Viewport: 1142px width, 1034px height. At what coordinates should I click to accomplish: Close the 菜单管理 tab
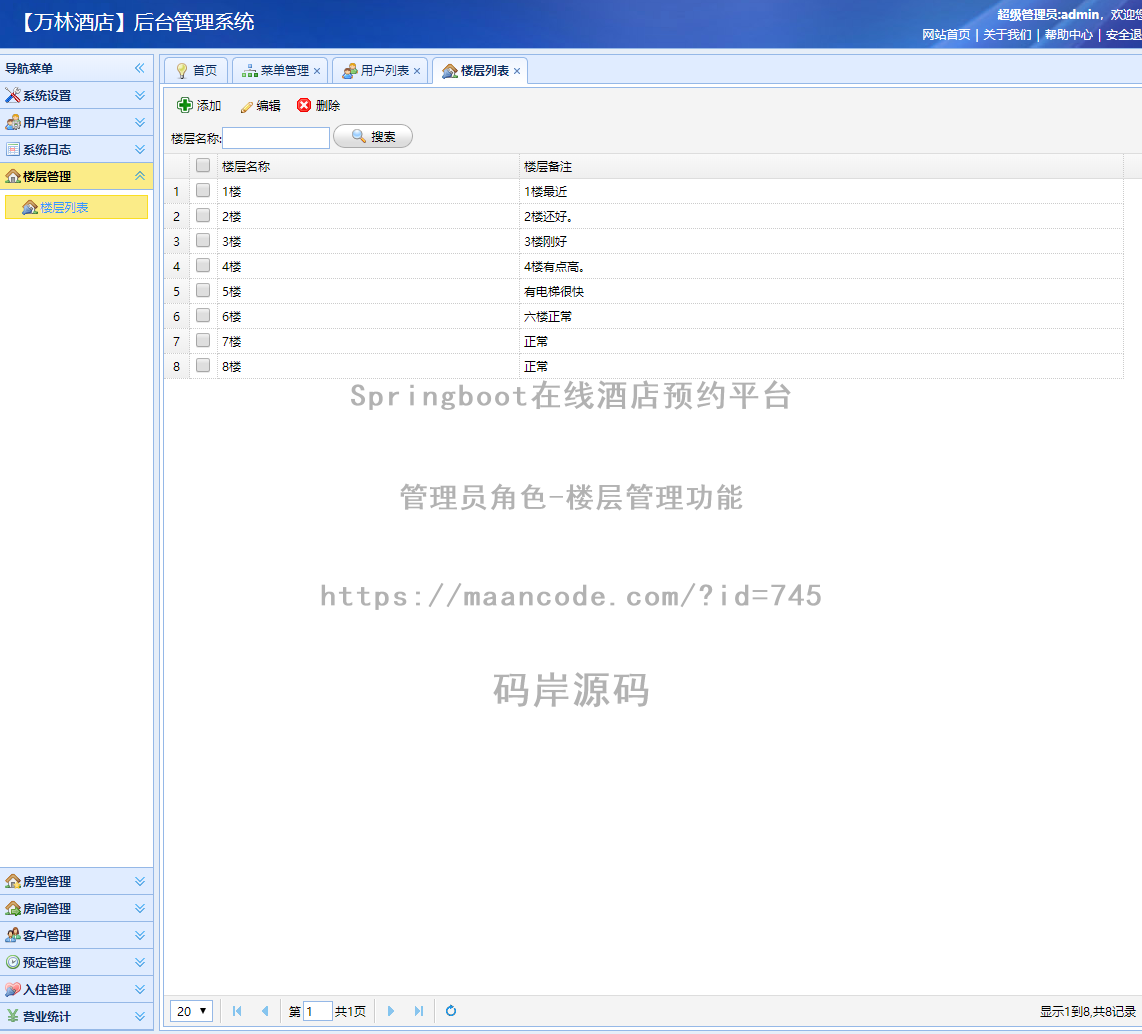pyautogui.click(x=317, y=71)
